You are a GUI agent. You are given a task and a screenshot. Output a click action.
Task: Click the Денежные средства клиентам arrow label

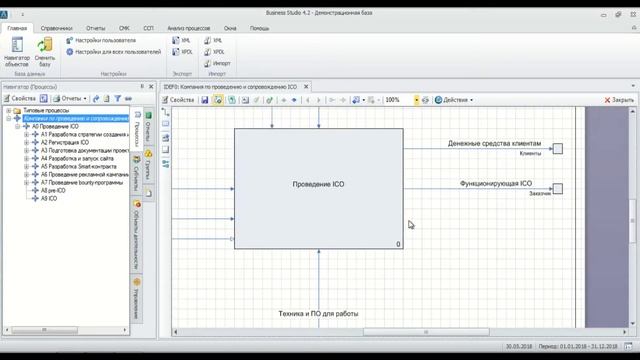click(x=494, y=144)
